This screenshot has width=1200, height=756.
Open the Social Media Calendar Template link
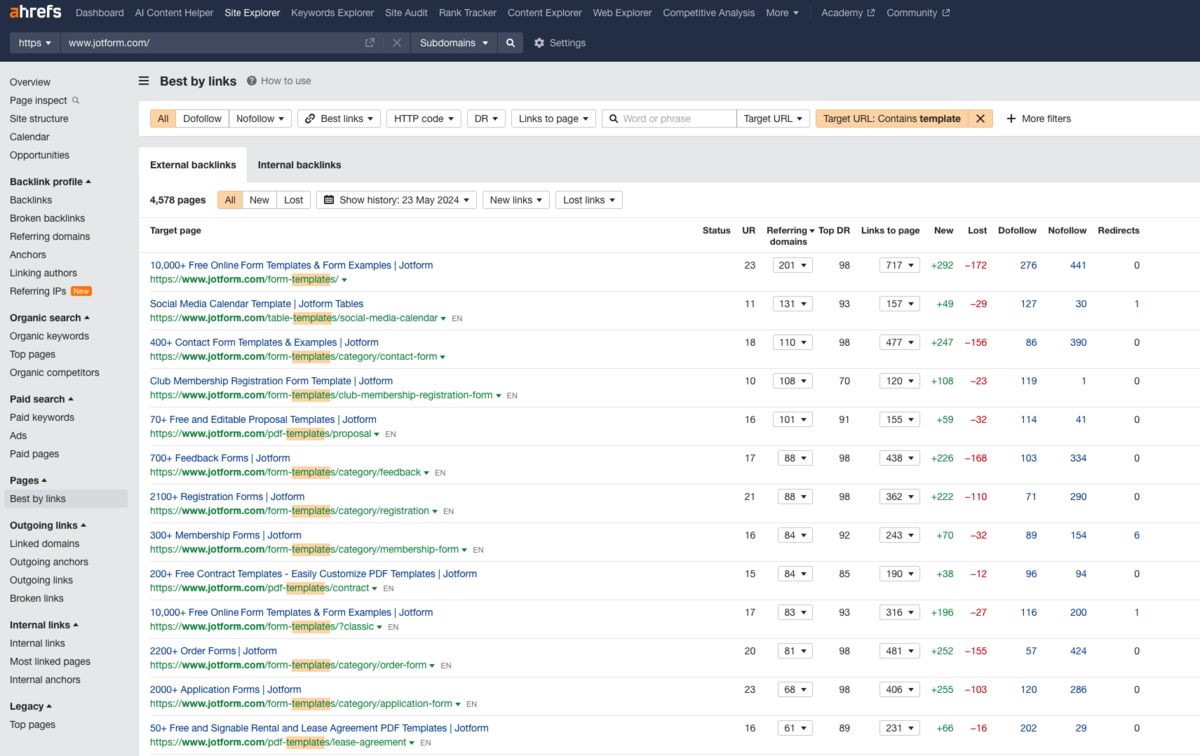(x=256, y=304)
